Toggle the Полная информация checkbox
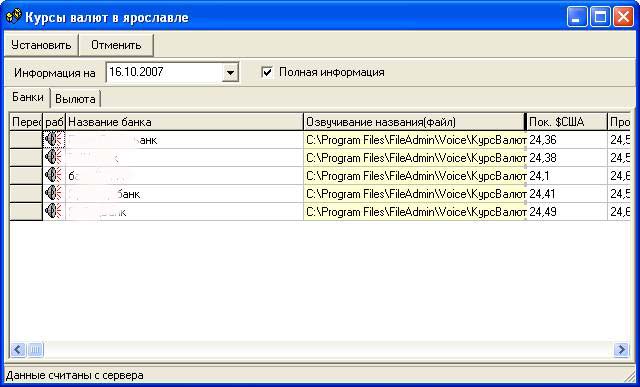This screenshot has width=640, height=387. click(x=267, y=73)
